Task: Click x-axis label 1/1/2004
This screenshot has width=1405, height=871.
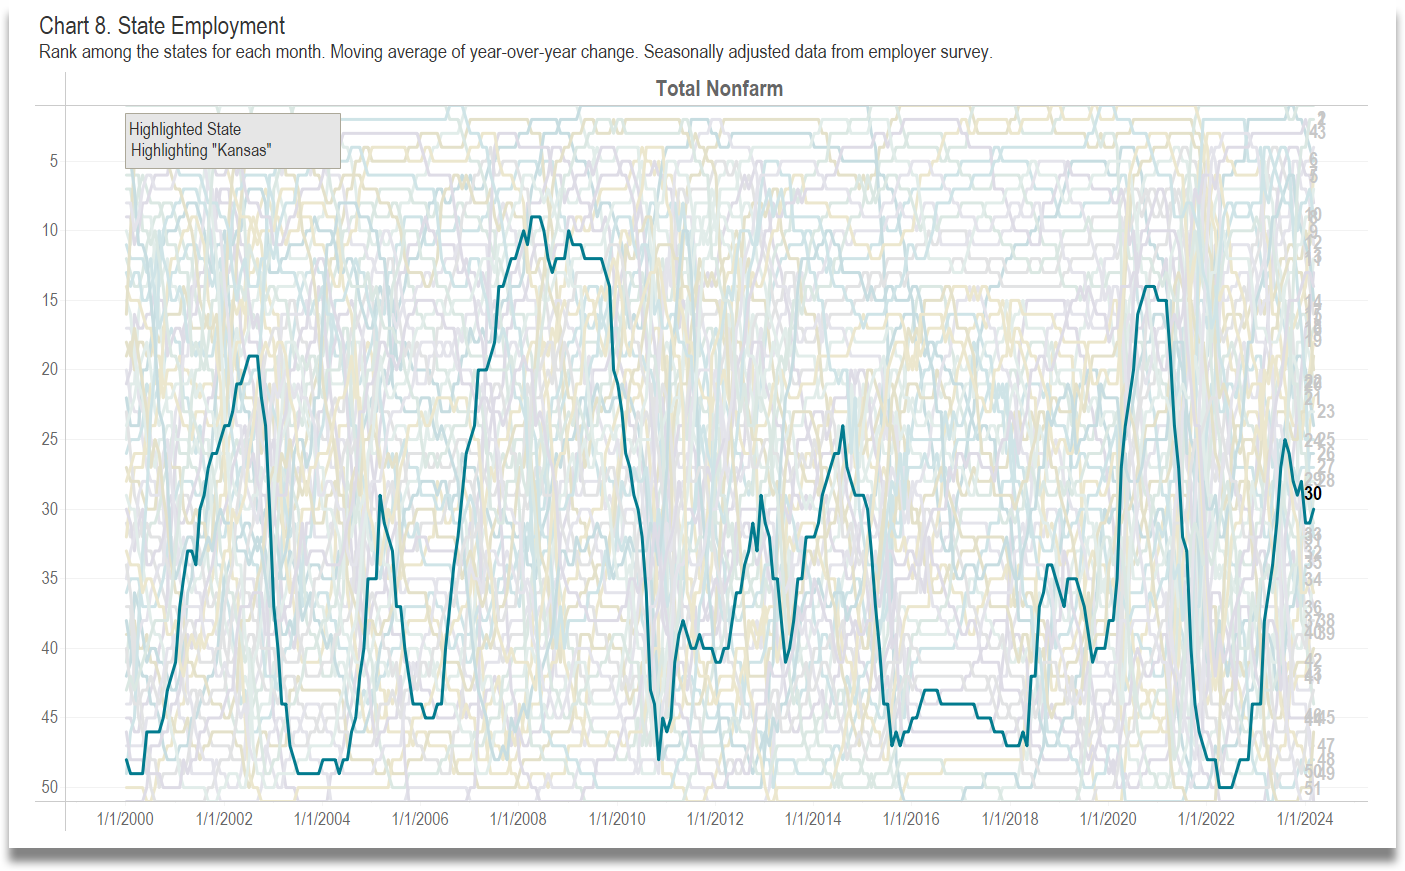Action: [x=322, y=819]
